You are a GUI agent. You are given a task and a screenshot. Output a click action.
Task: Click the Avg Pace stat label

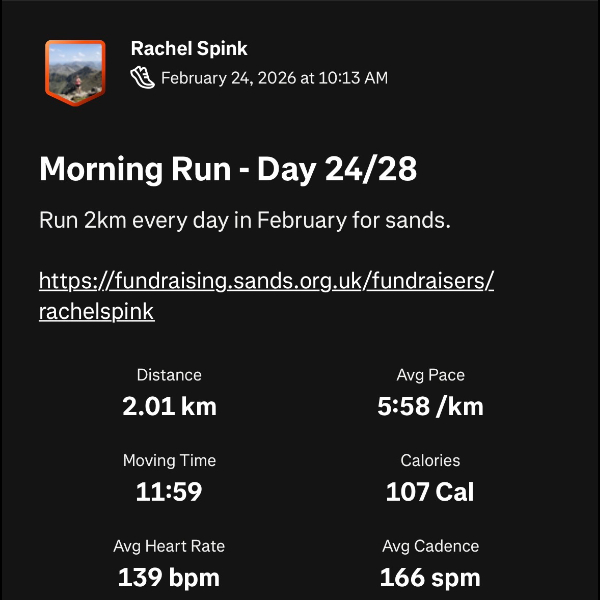point(430,375)
